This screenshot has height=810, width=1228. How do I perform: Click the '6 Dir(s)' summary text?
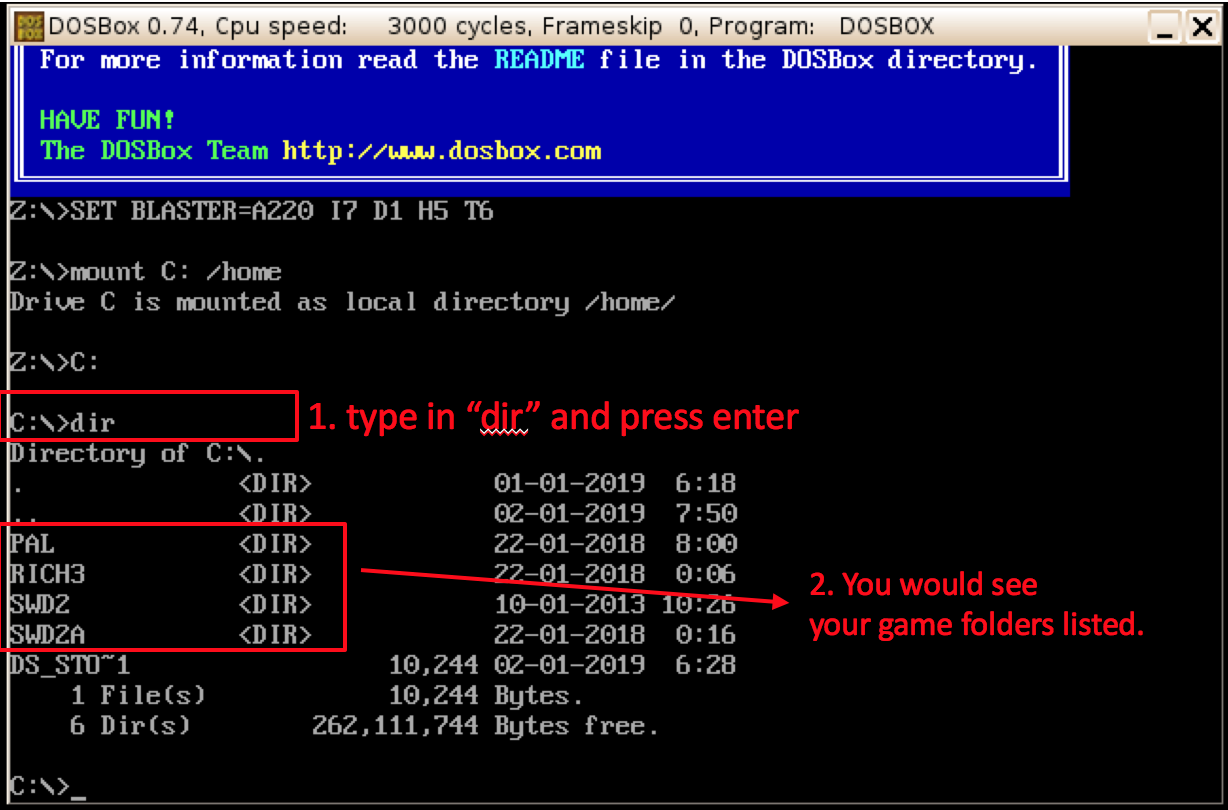130,726
